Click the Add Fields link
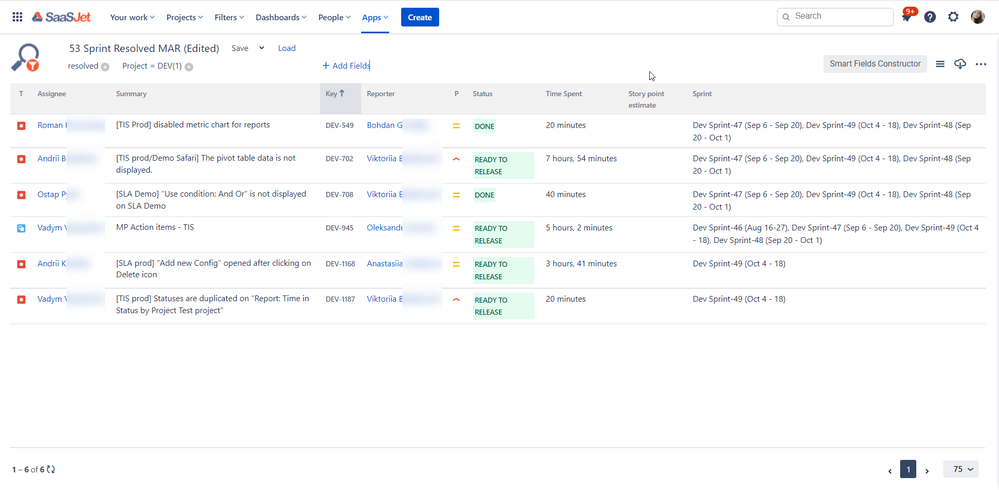The height and width of the screenshot is (490, 999). pos(346,66)
